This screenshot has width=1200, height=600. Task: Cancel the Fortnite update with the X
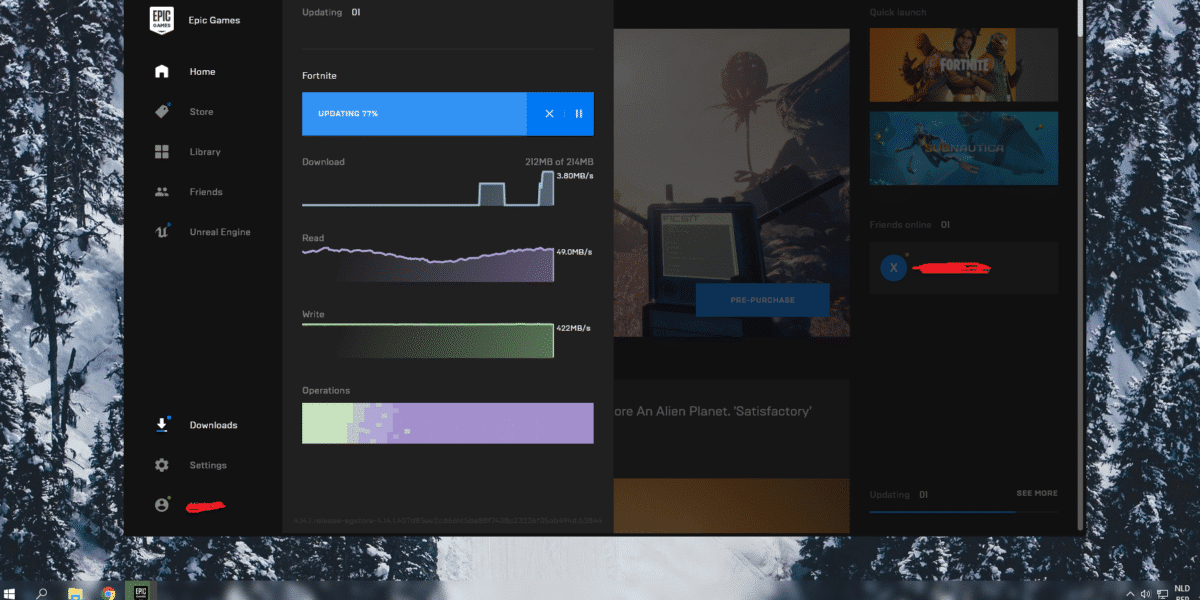point(549,114)
